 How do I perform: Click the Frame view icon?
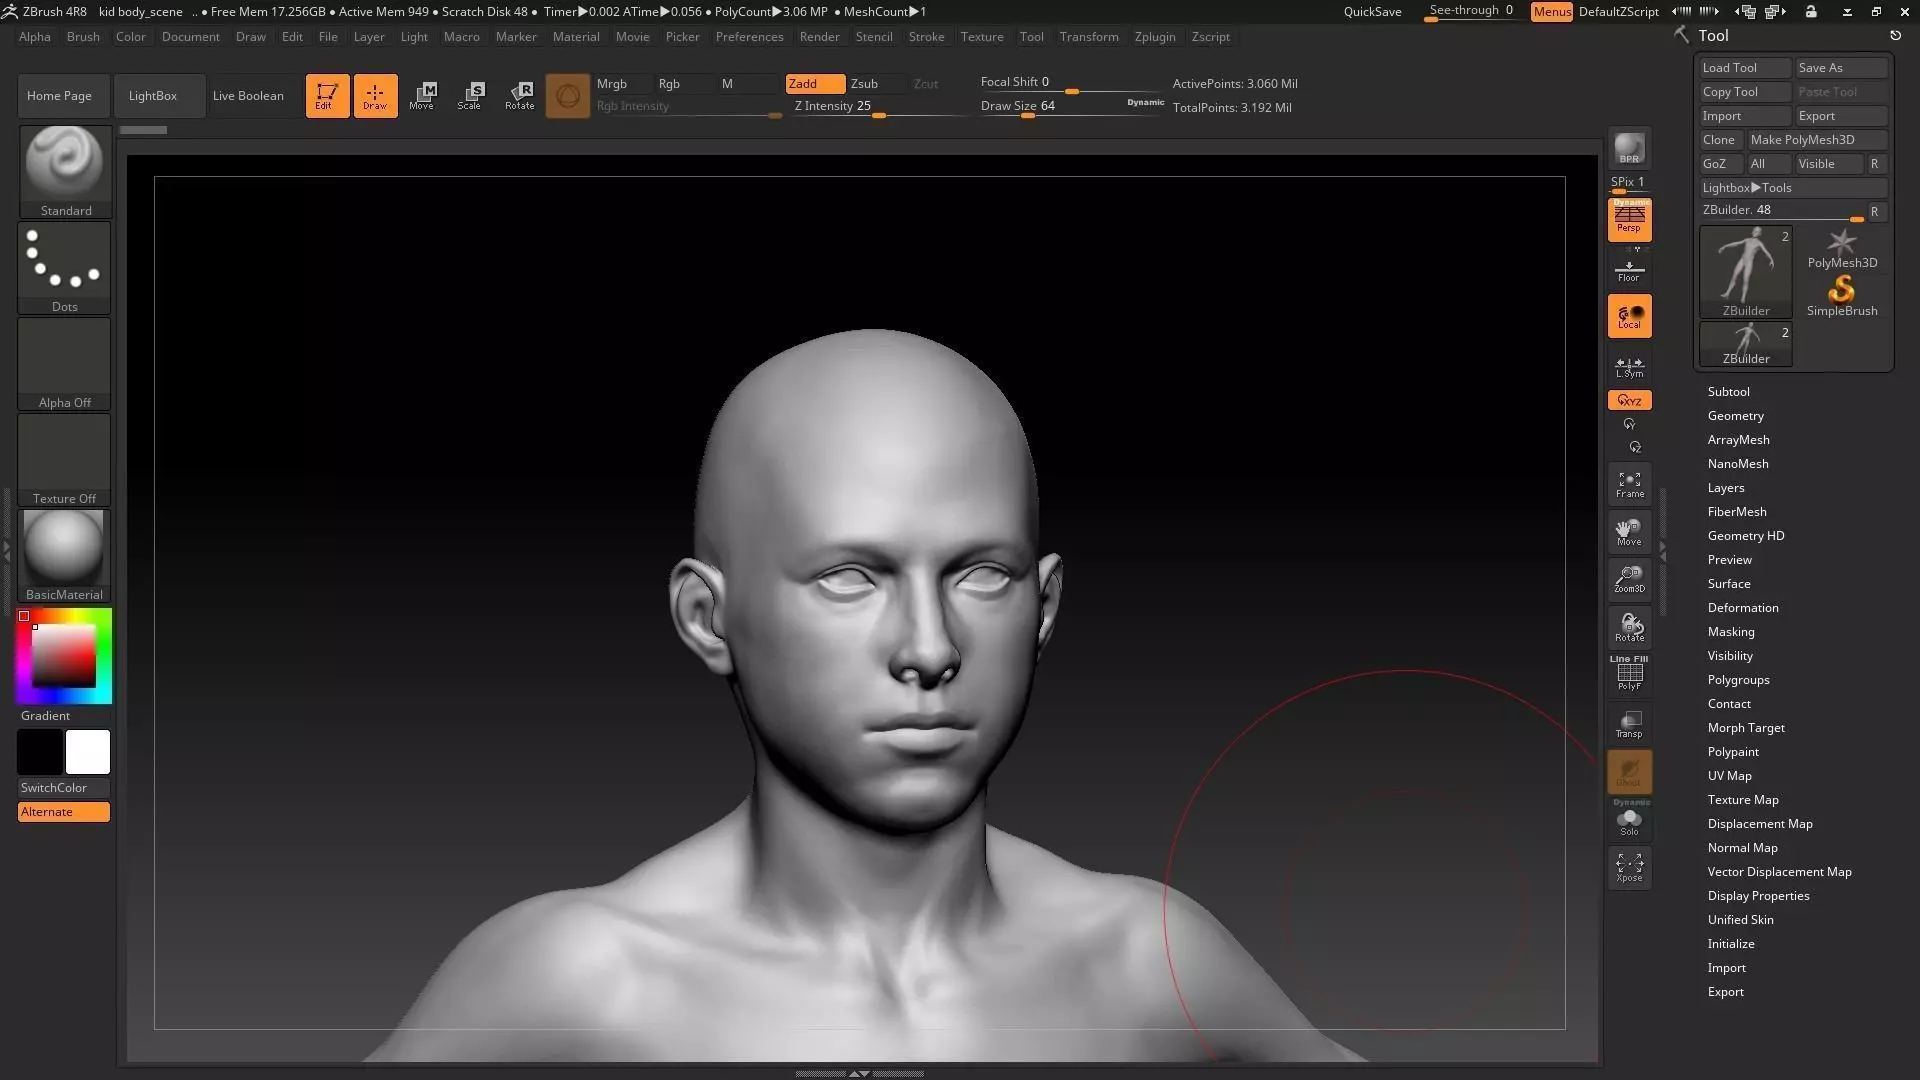click(x=1629, y=485)
